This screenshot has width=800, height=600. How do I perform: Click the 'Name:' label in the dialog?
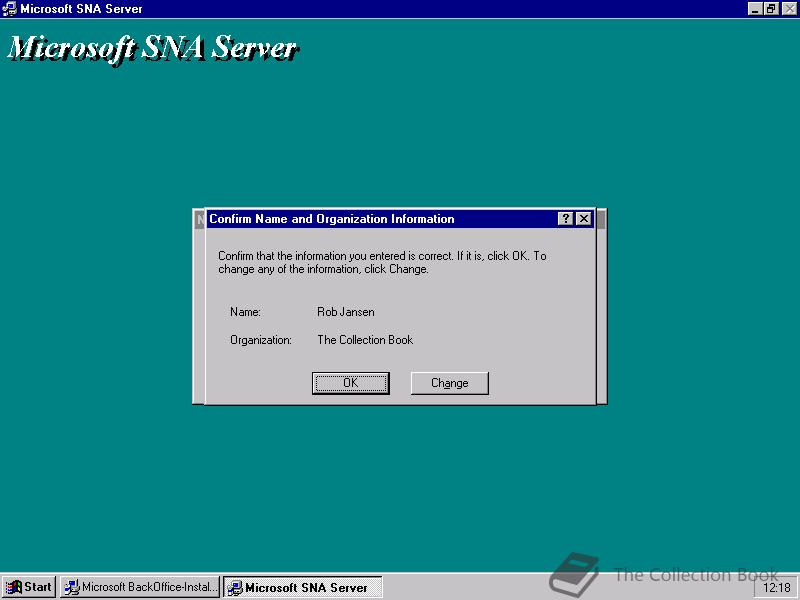(x=245, y=312)
